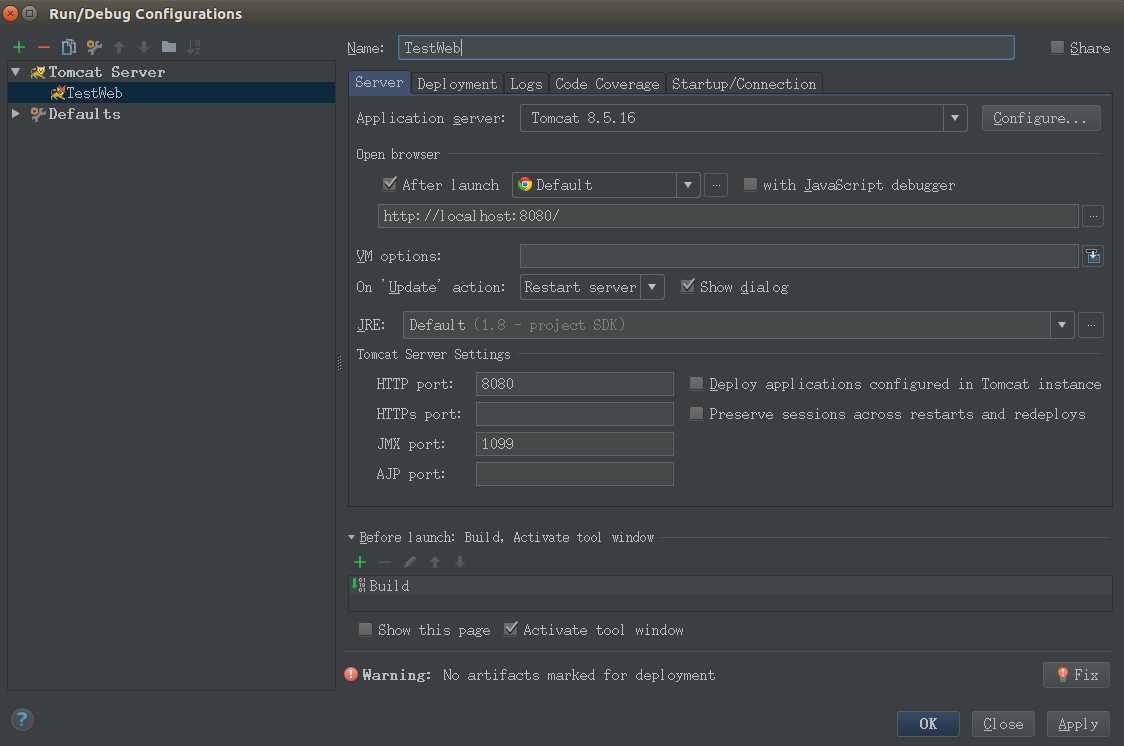Collapse the Tomcat Server tree node
Viewport: 1124px width, 746px height.
(x=16, y=72)
